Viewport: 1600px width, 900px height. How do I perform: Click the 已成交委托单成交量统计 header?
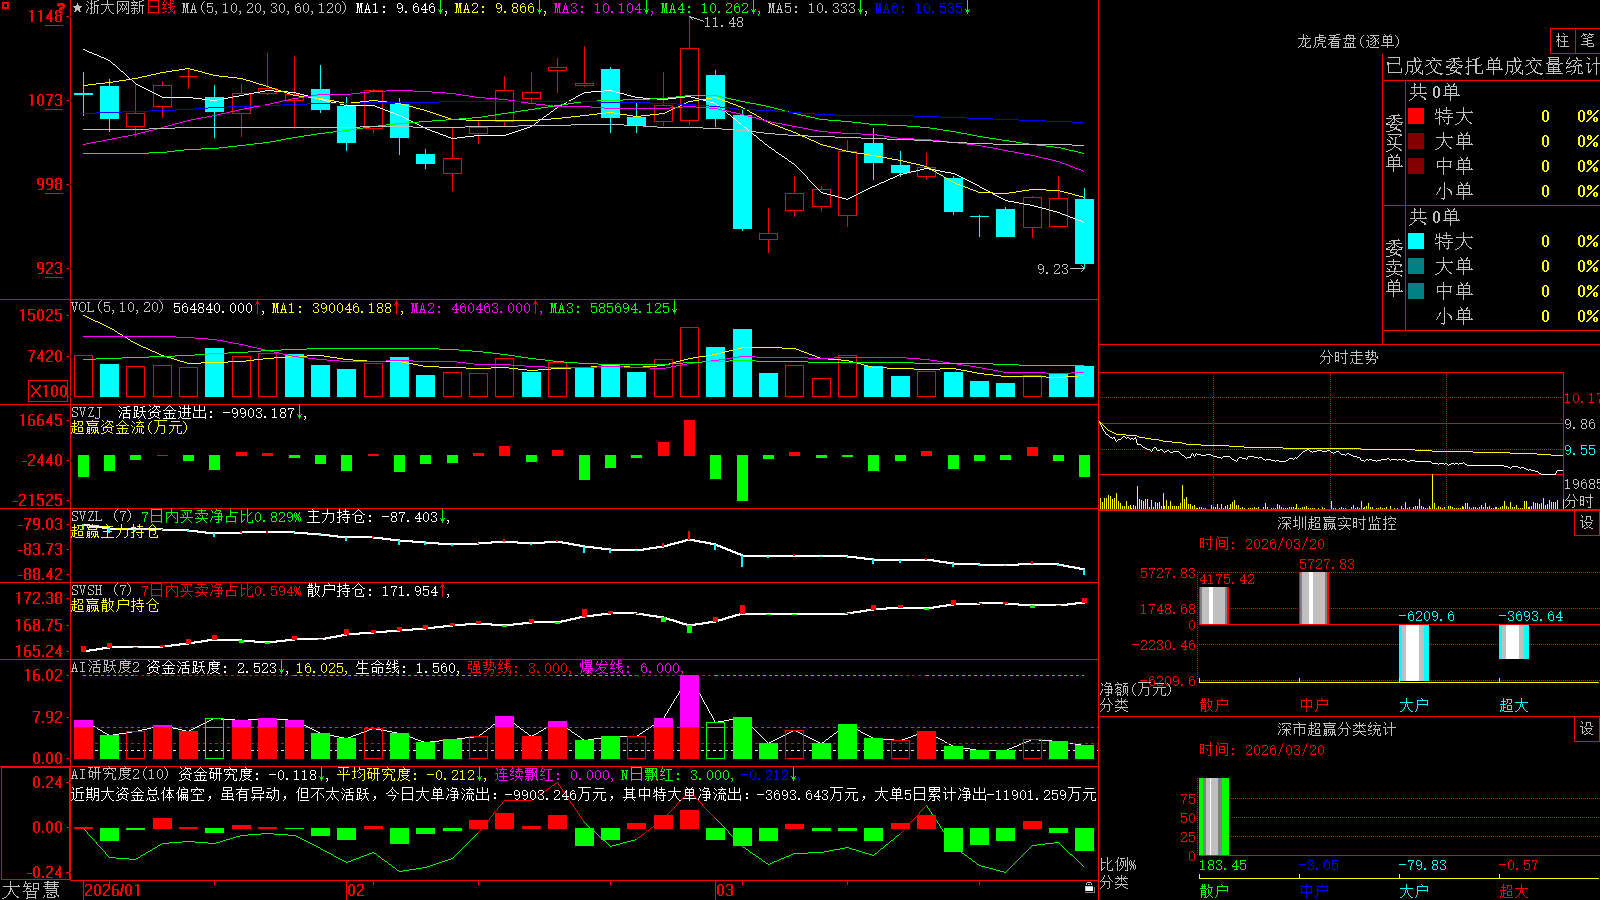click(1492, 66)
